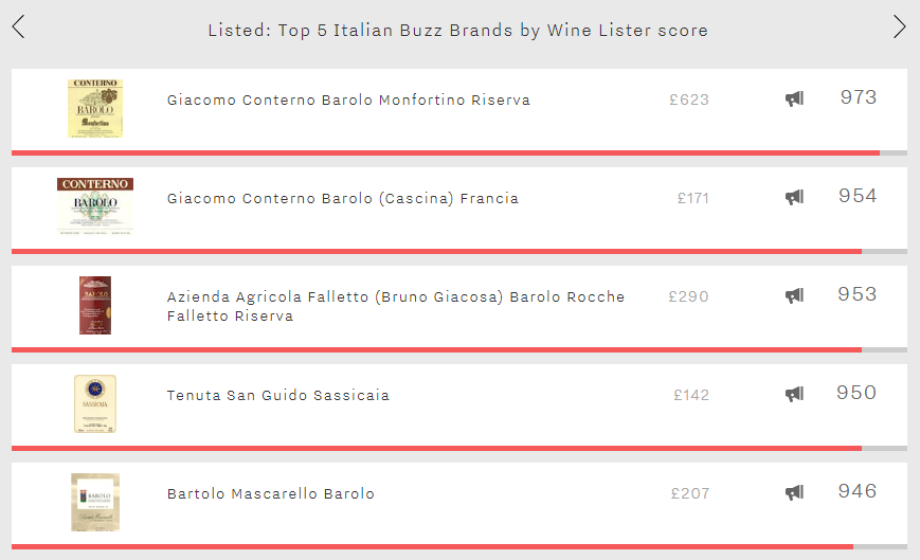
Task: Click megaphone buzz icon for Cascina Francia
Action: click(794, 197)
